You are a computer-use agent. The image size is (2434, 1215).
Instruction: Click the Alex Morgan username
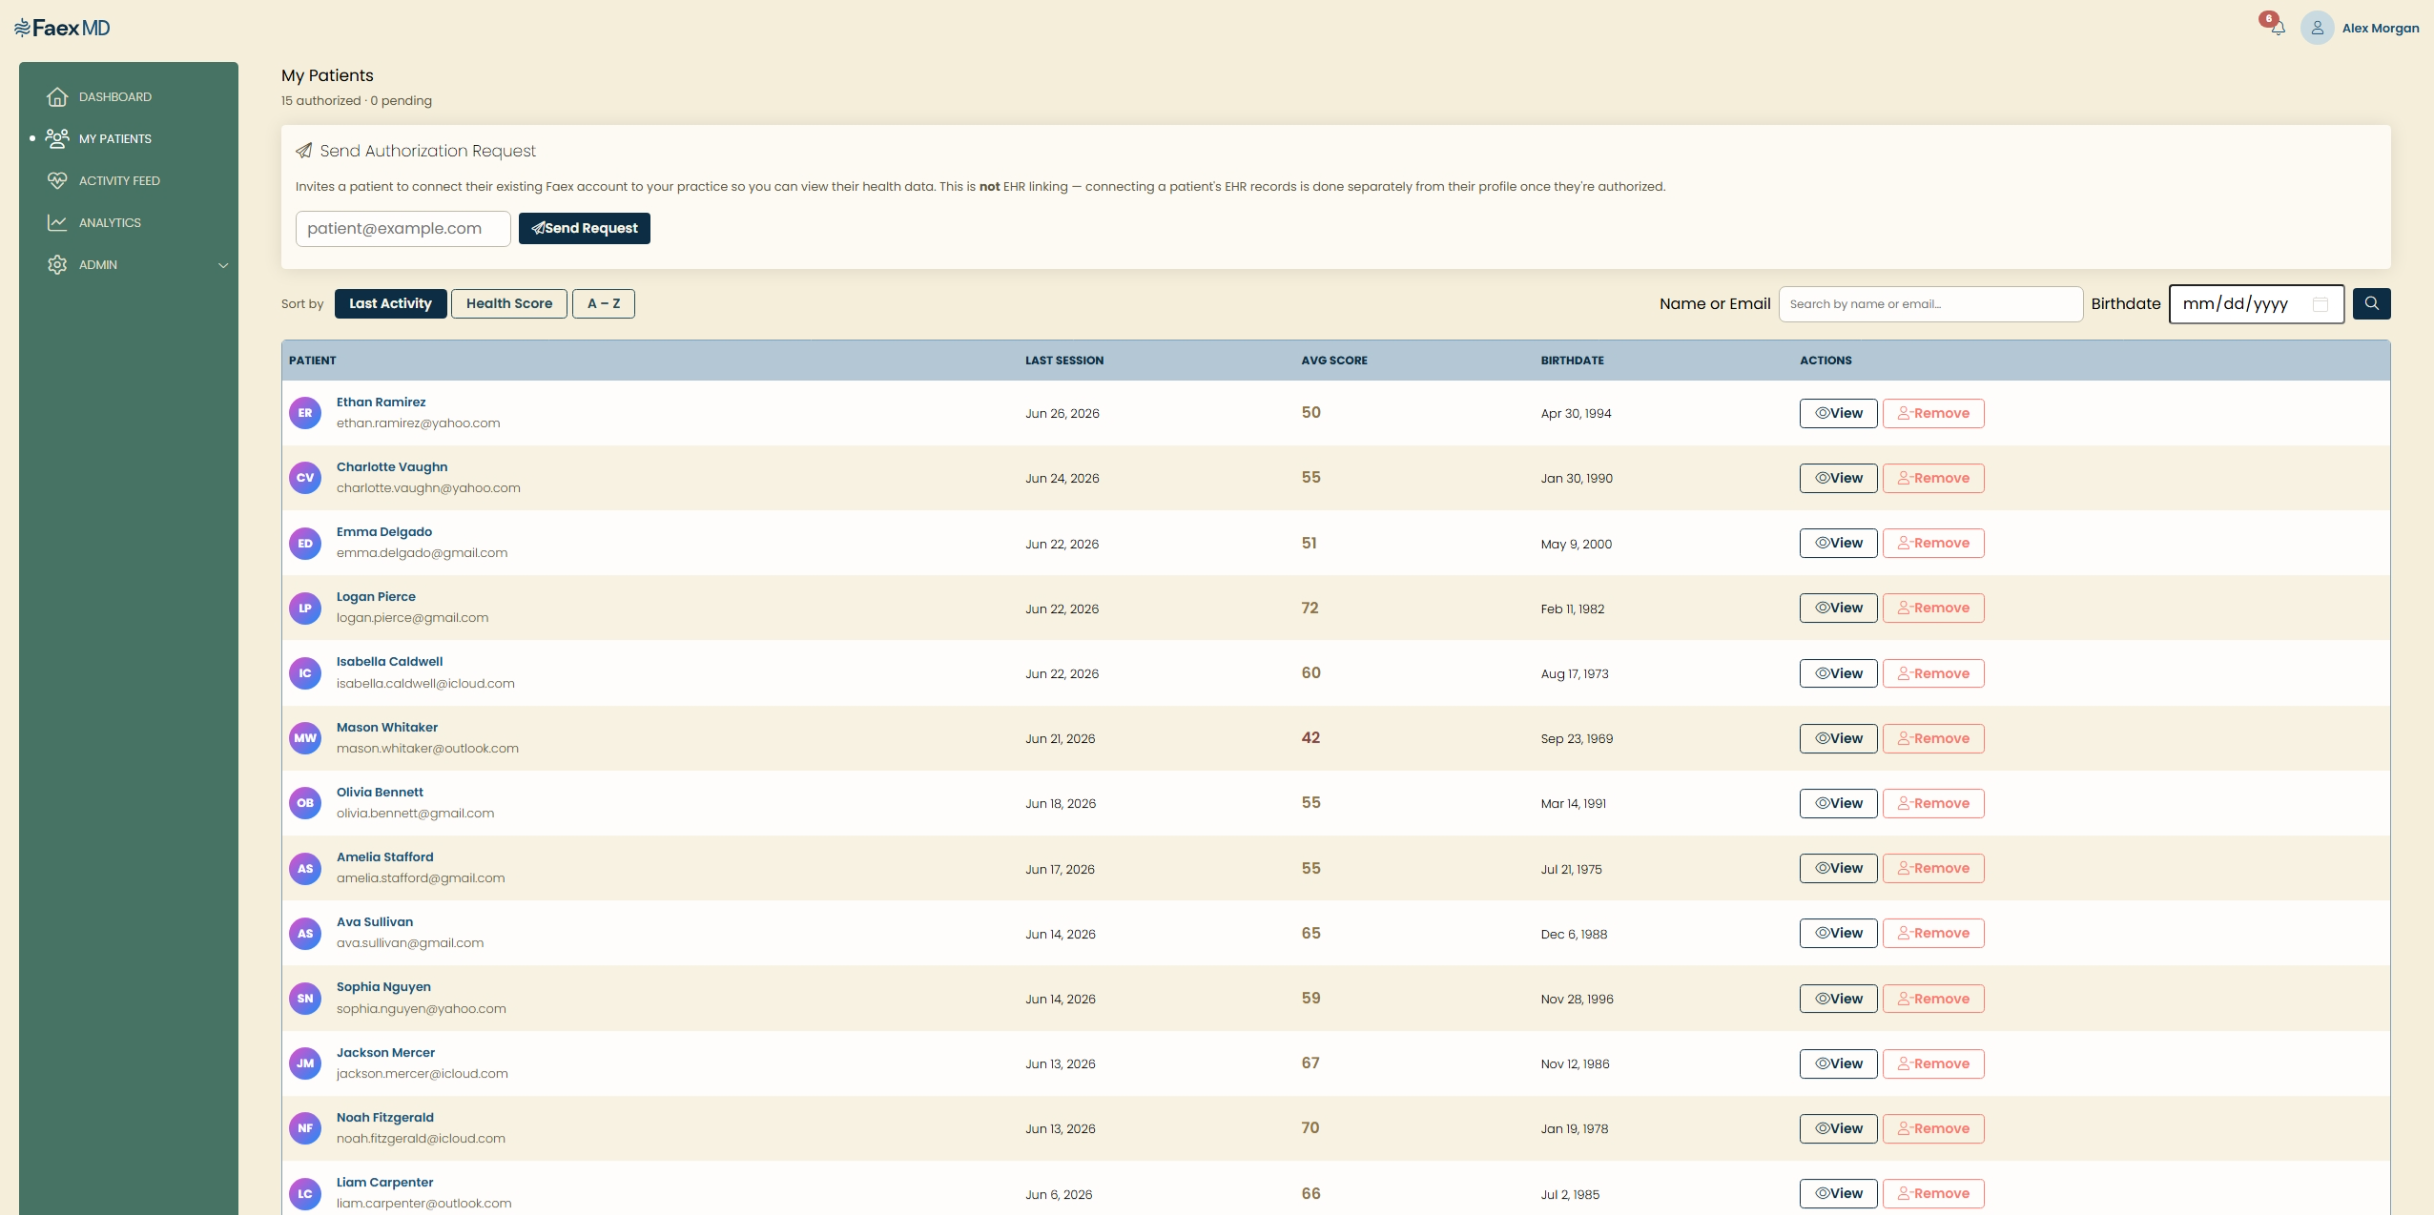pos(2380,28)
